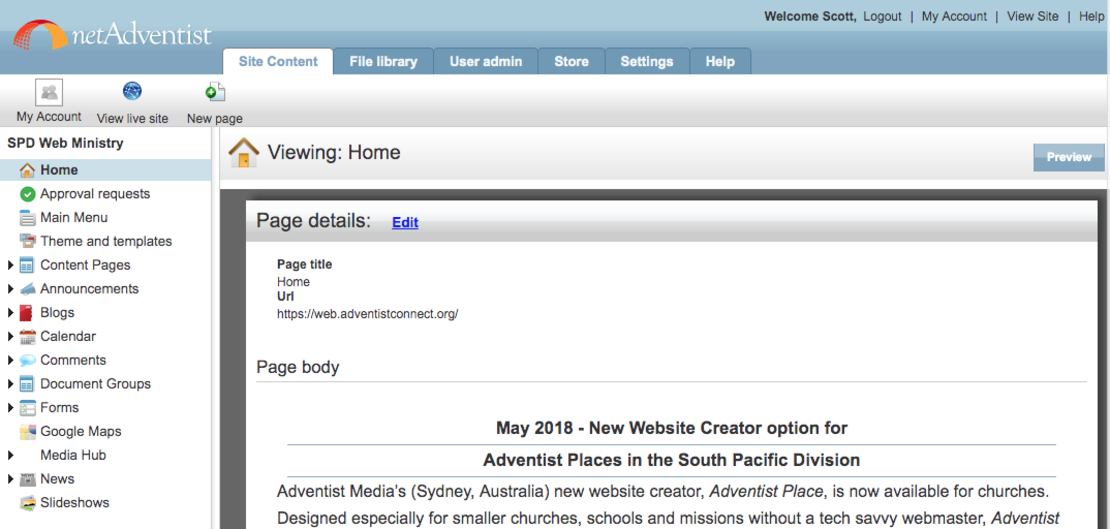Click the https://web.adventistconnect.org/ URL text

click(367, 314)
